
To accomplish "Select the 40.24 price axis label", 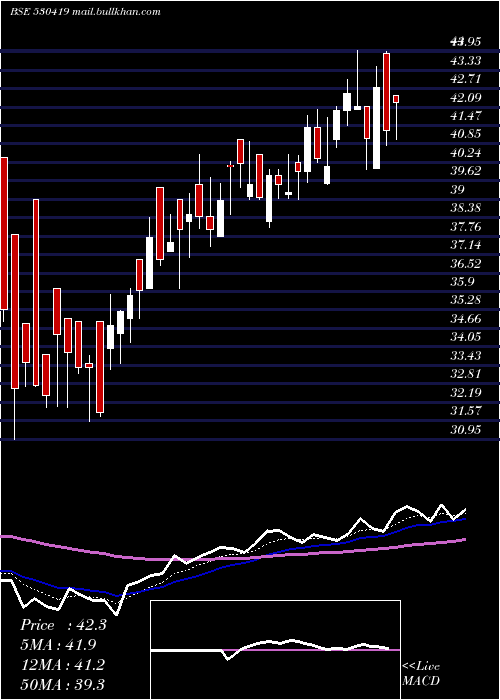I will pos(466,153).
